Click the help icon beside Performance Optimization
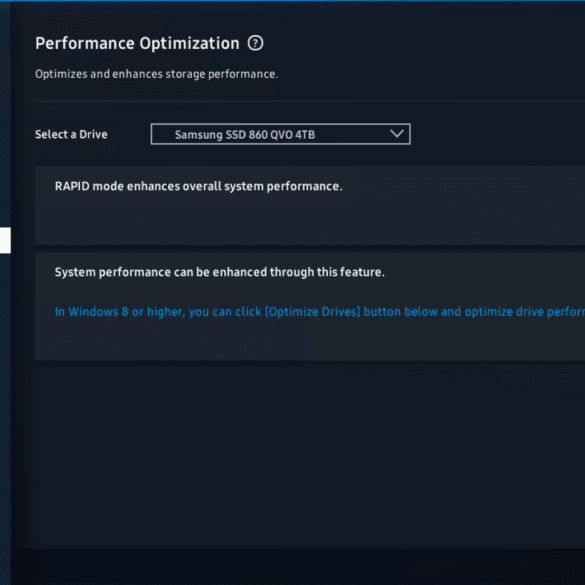 click(255, 43)
